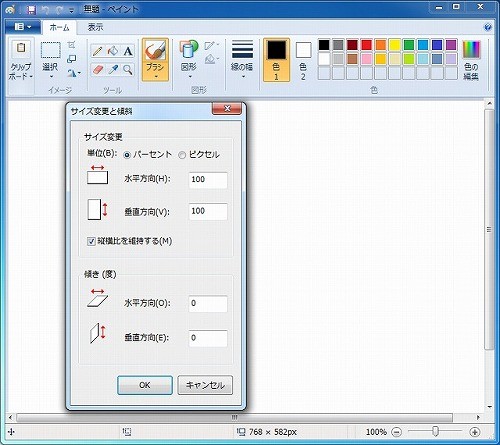This screenshot has width=500, height=445.
Task: Click the キャンセル button
Action: tap(205, 385)
